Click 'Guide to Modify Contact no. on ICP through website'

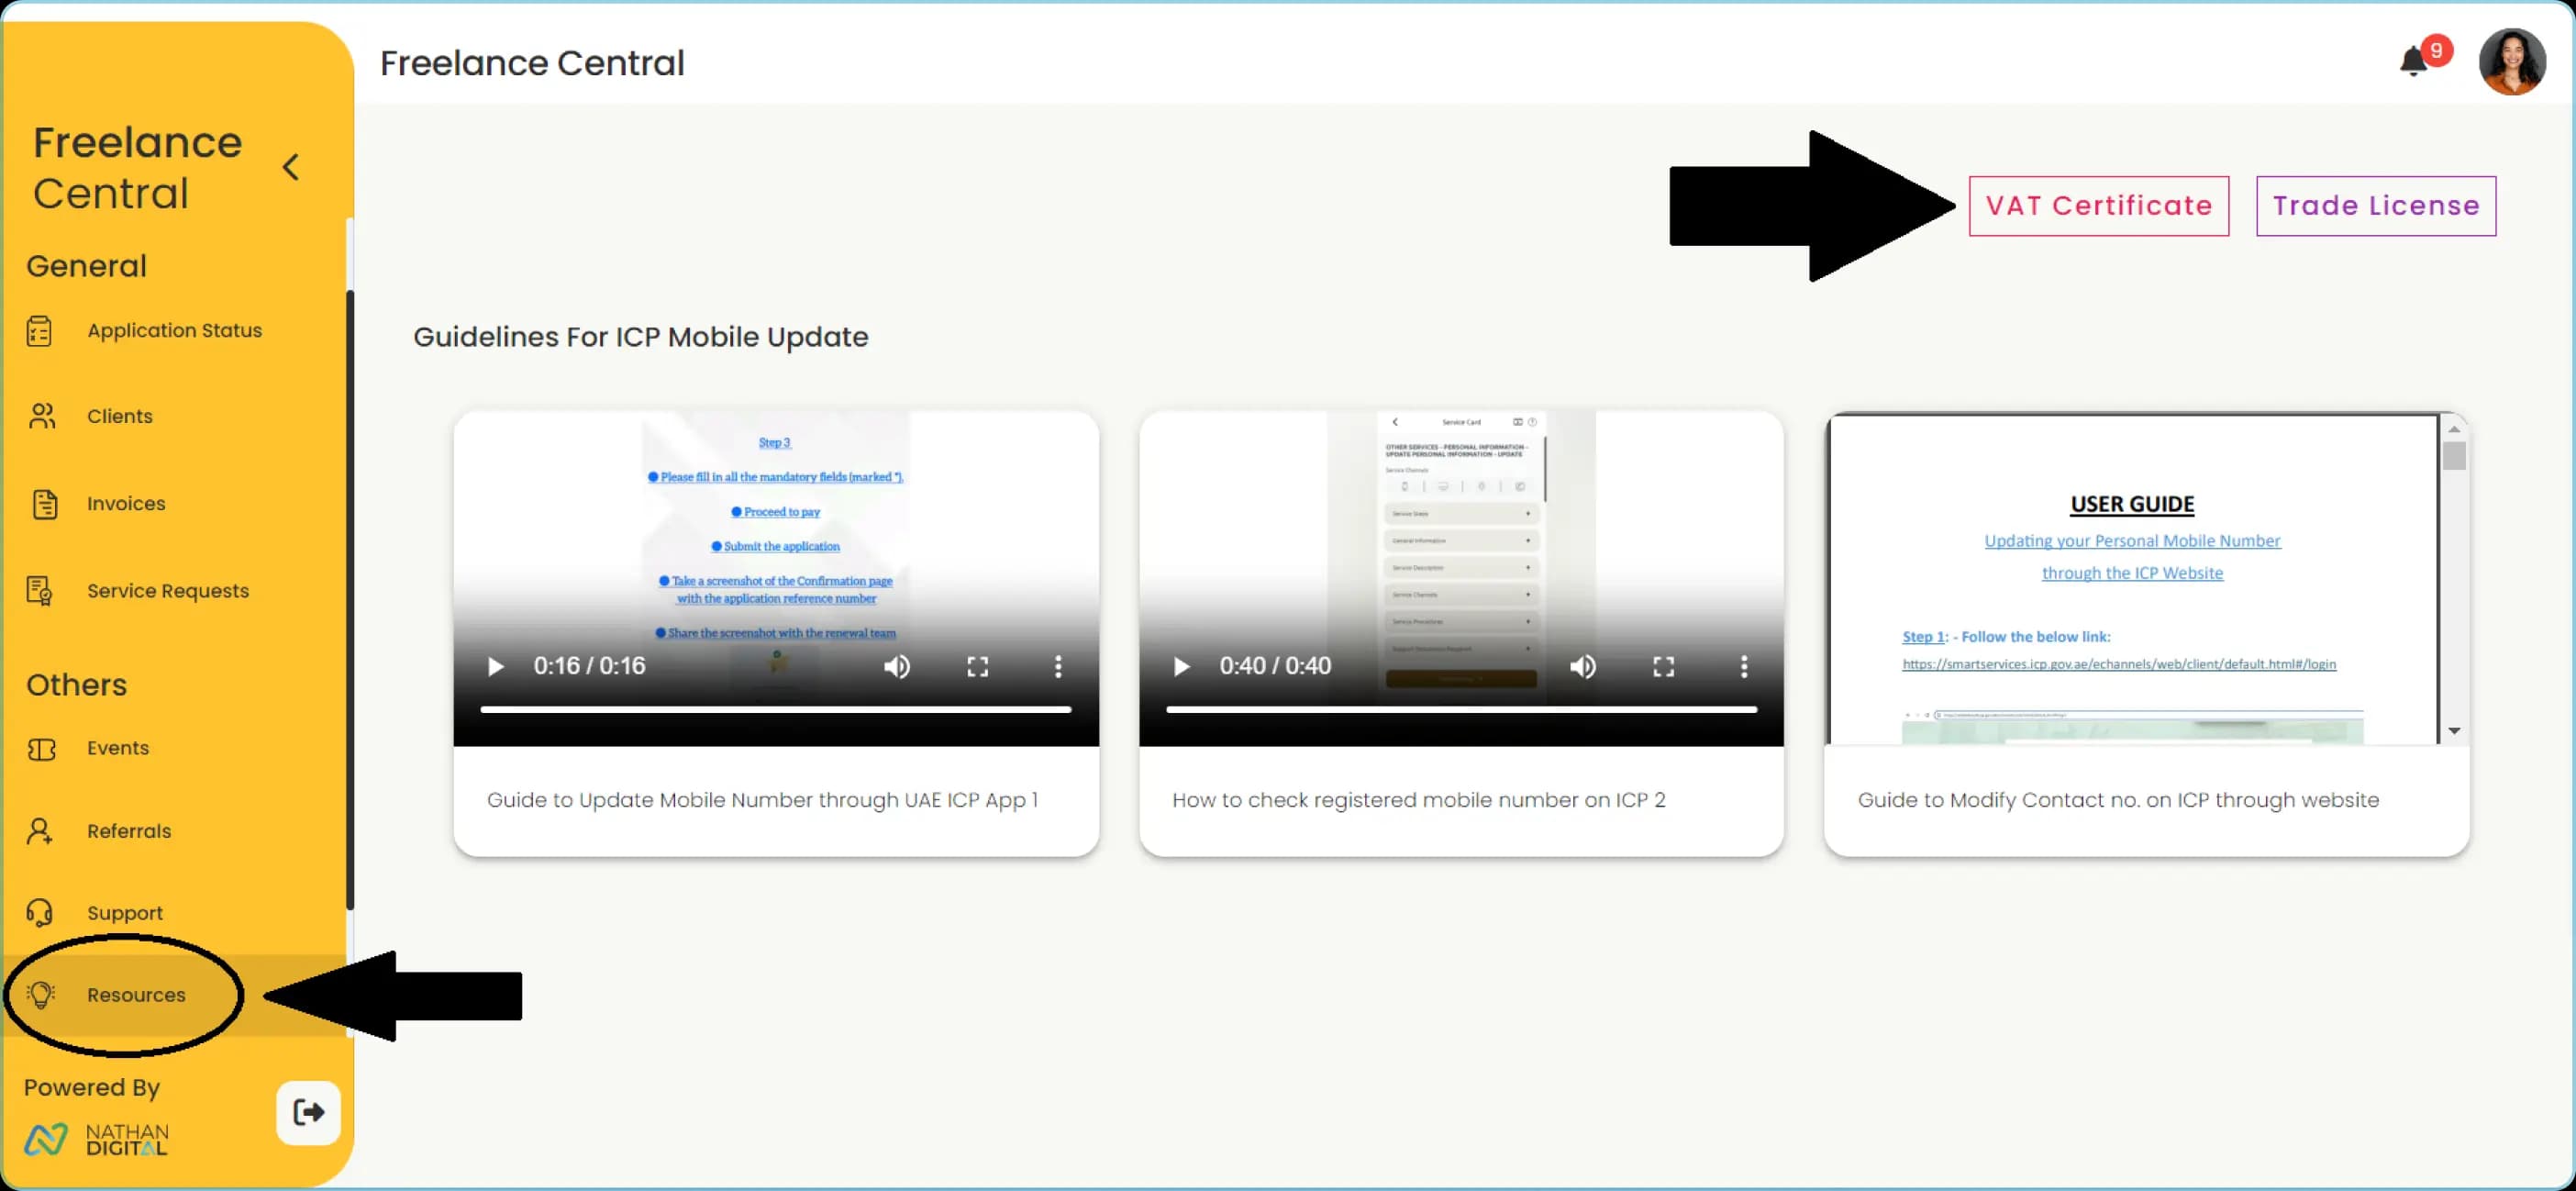[2118, 800]
